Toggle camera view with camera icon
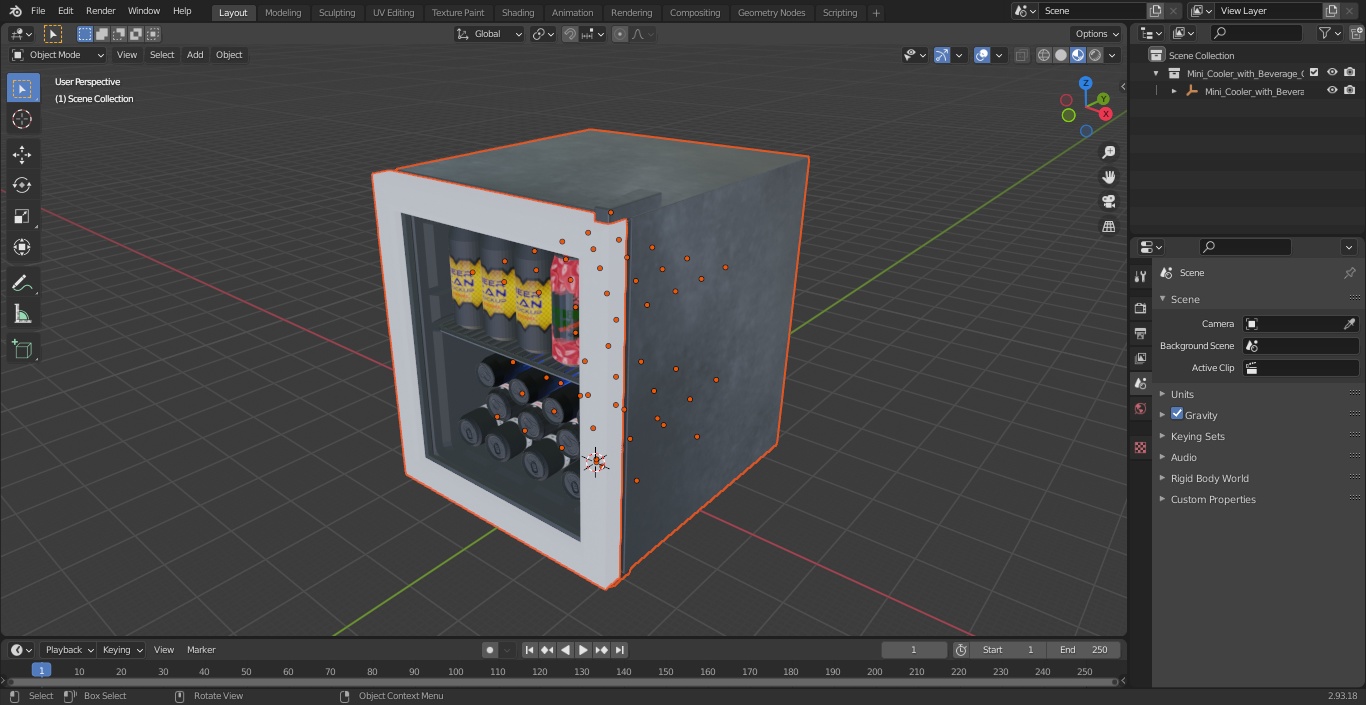Image resolution: width=1366 pixels, height=705 pixels. point(1108,202)
